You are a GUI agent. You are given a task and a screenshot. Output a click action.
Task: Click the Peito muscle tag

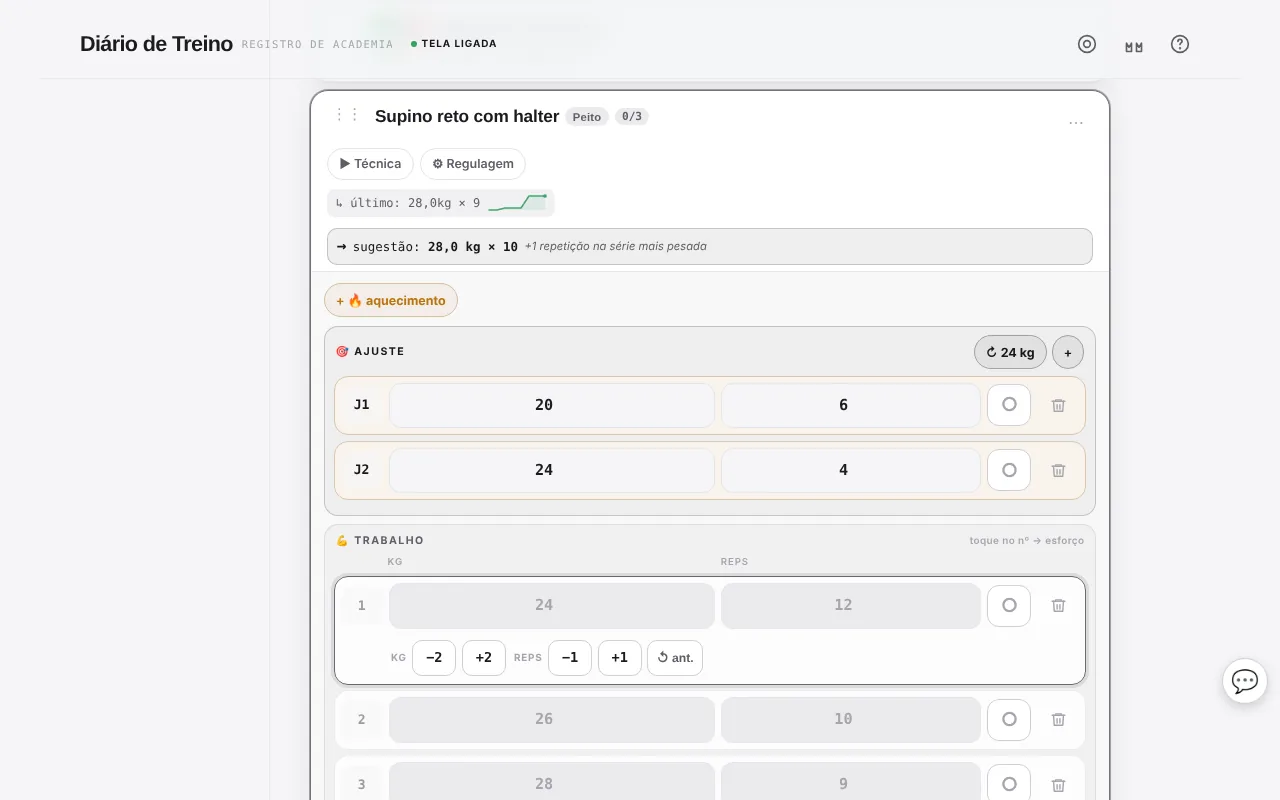(587, 117)
